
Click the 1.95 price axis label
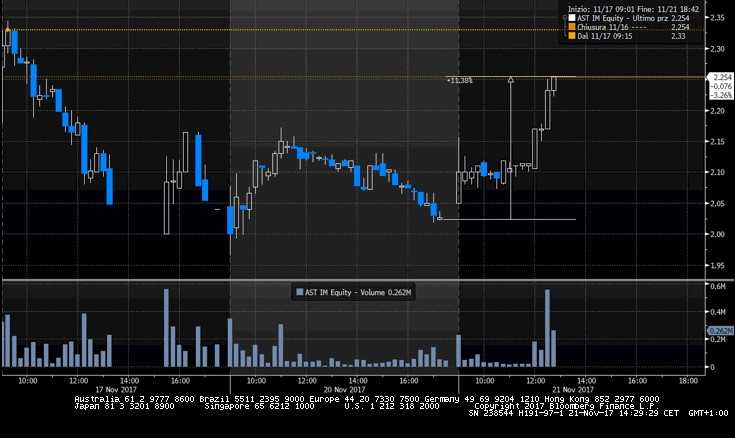pyautogui.click(x=717, y=265)
